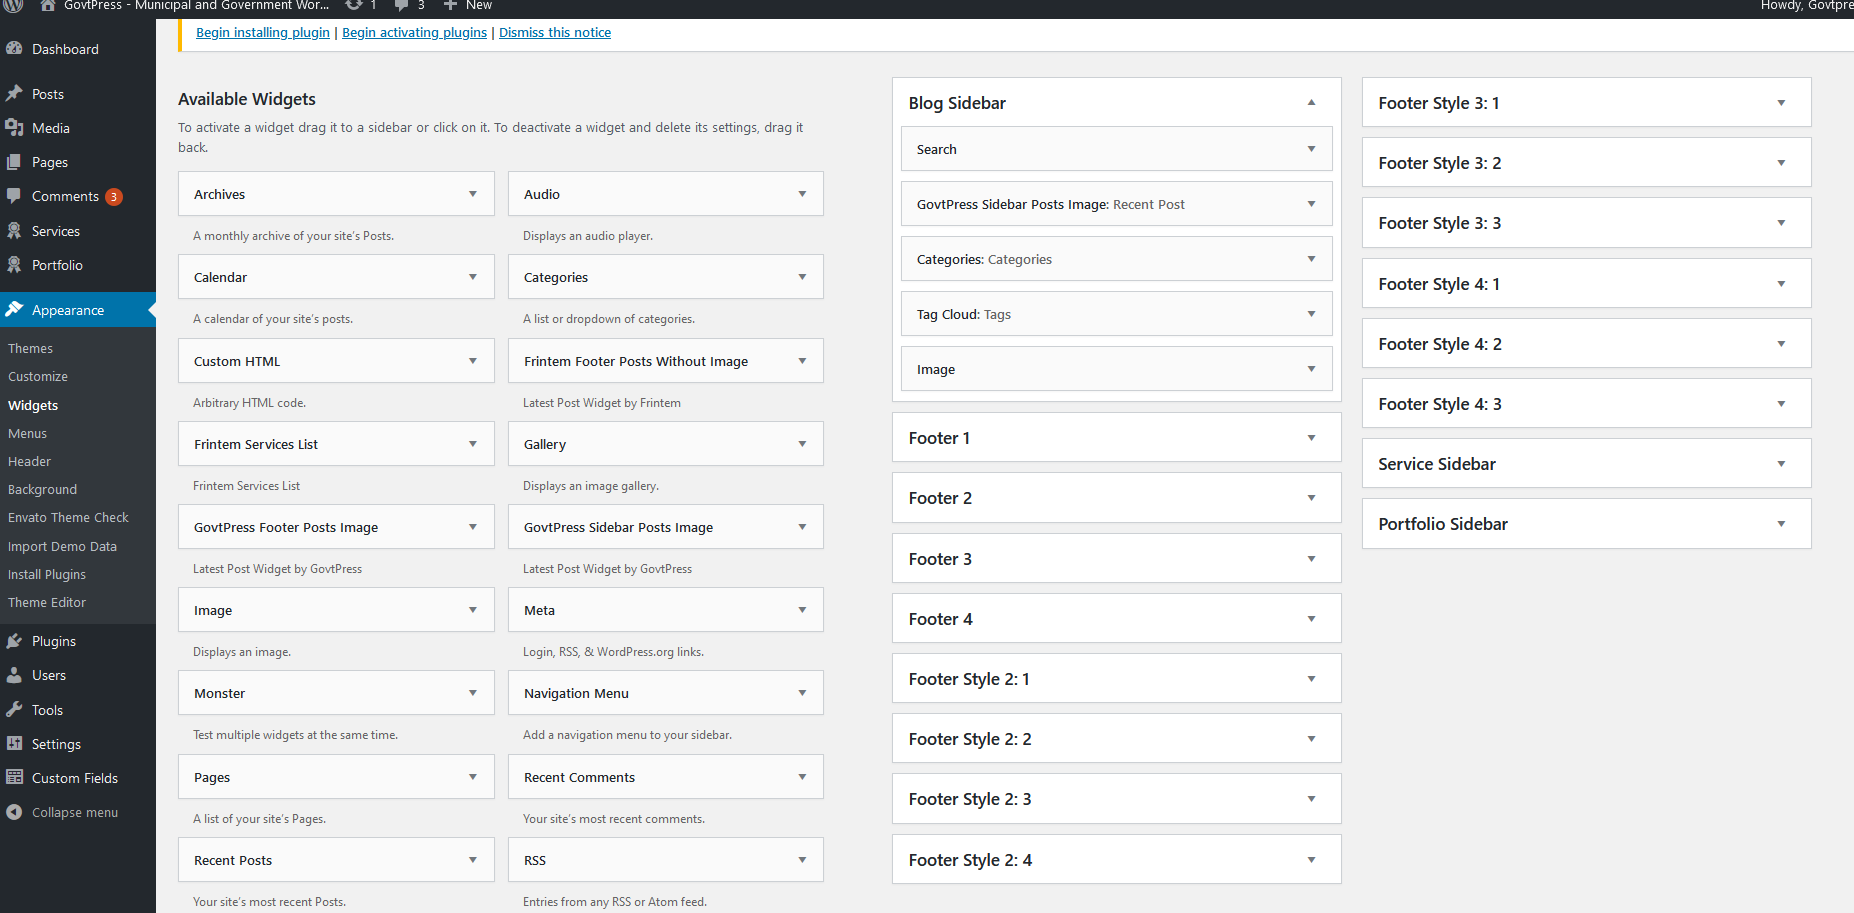Expand the Footer 3 widget area

(x=1311, y=559)
